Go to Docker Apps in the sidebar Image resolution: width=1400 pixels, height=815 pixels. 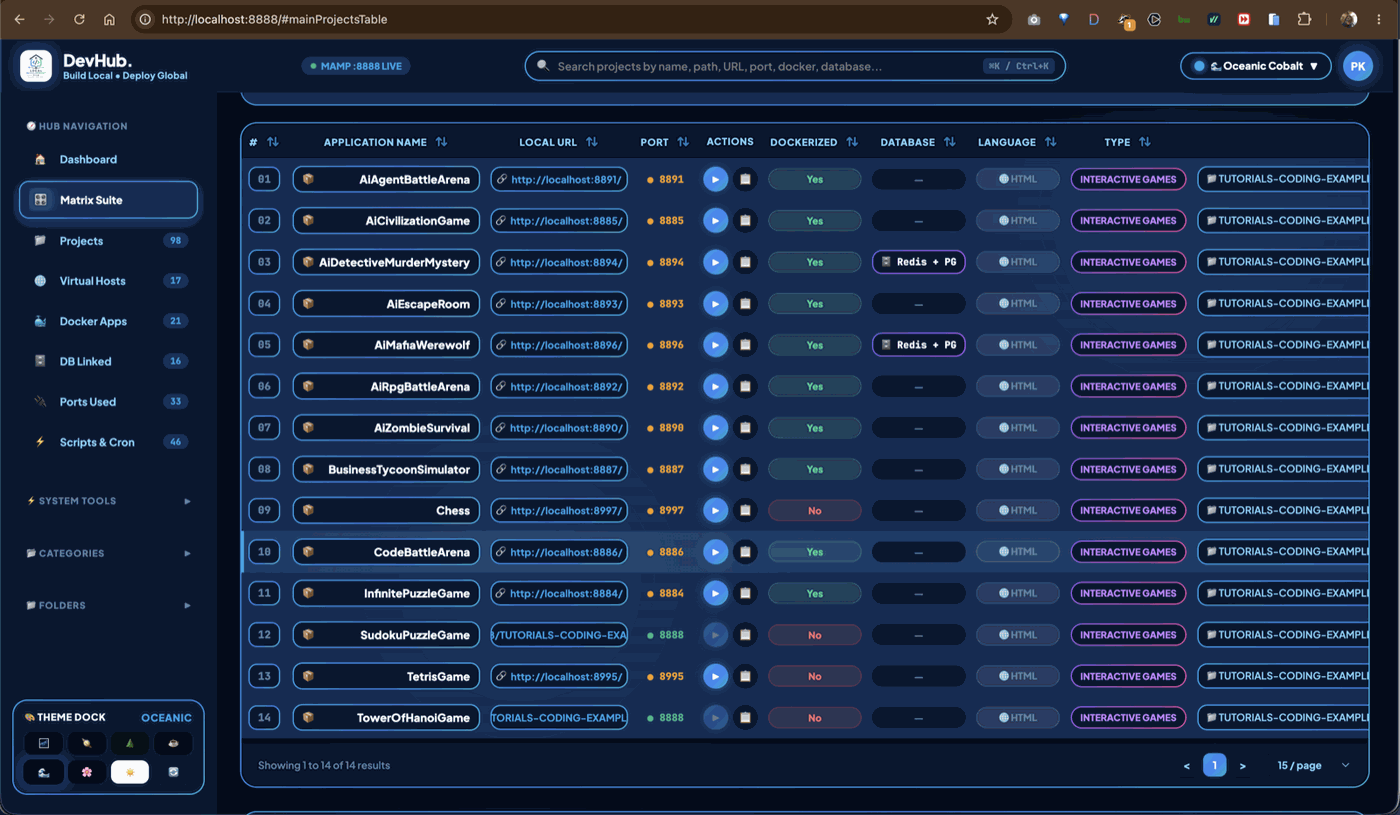pos(109,321)
